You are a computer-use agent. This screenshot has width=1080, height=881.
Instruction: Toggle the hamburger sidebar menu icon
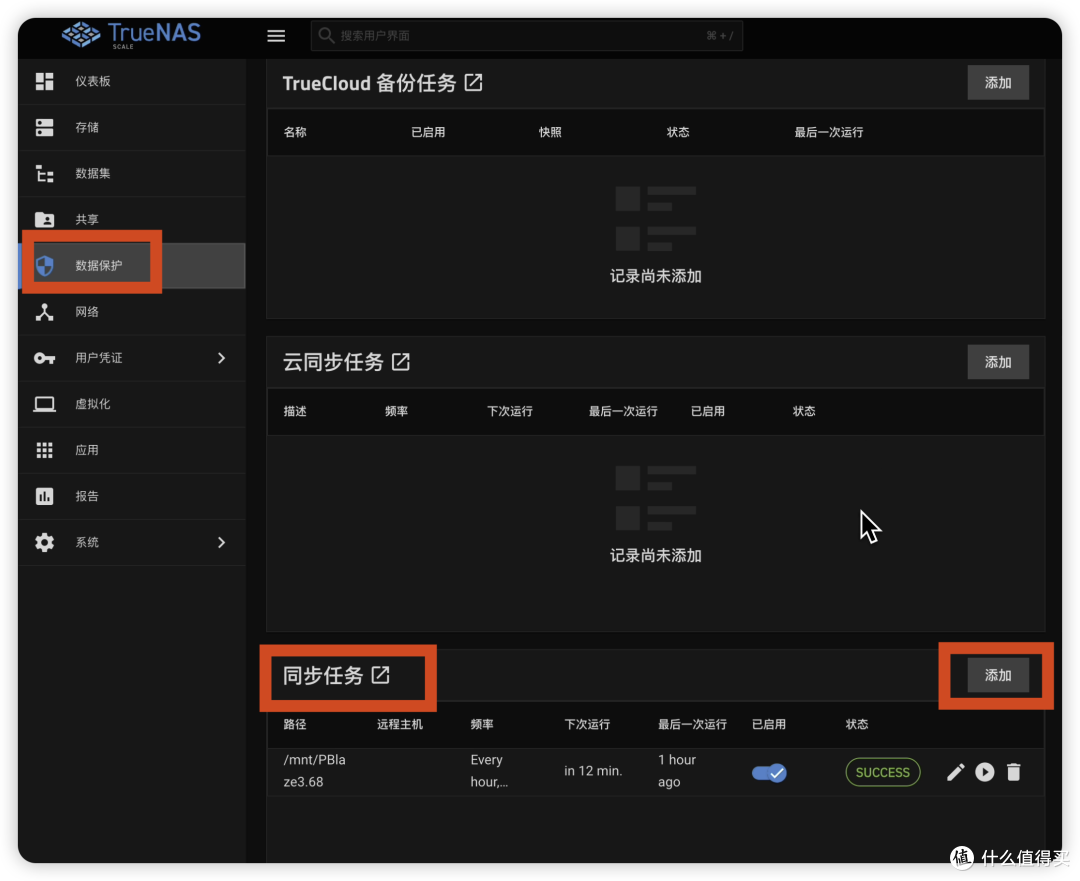pyautogui.click(x=276, y=36)
